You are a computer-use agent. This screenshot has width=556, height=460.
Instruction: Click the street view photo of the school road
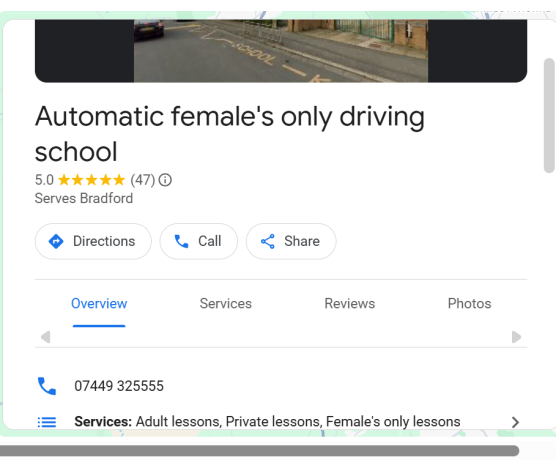point(281,51)
